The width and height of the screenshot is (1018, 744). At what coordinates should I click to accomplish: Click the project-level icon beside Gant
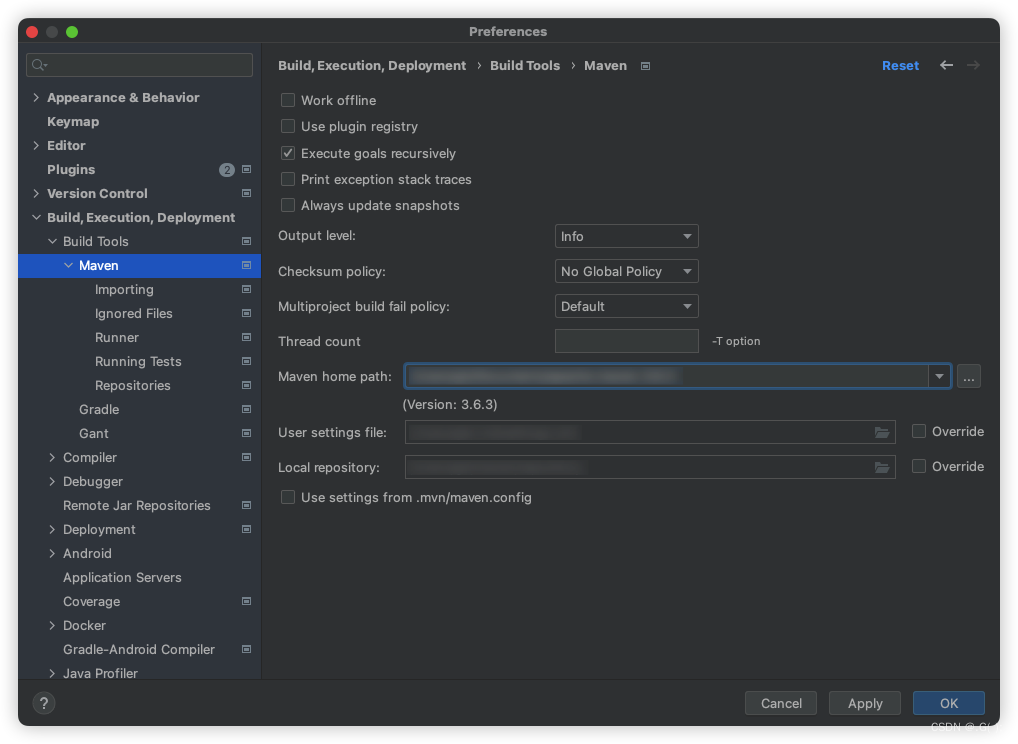click(x=247, y=434)
